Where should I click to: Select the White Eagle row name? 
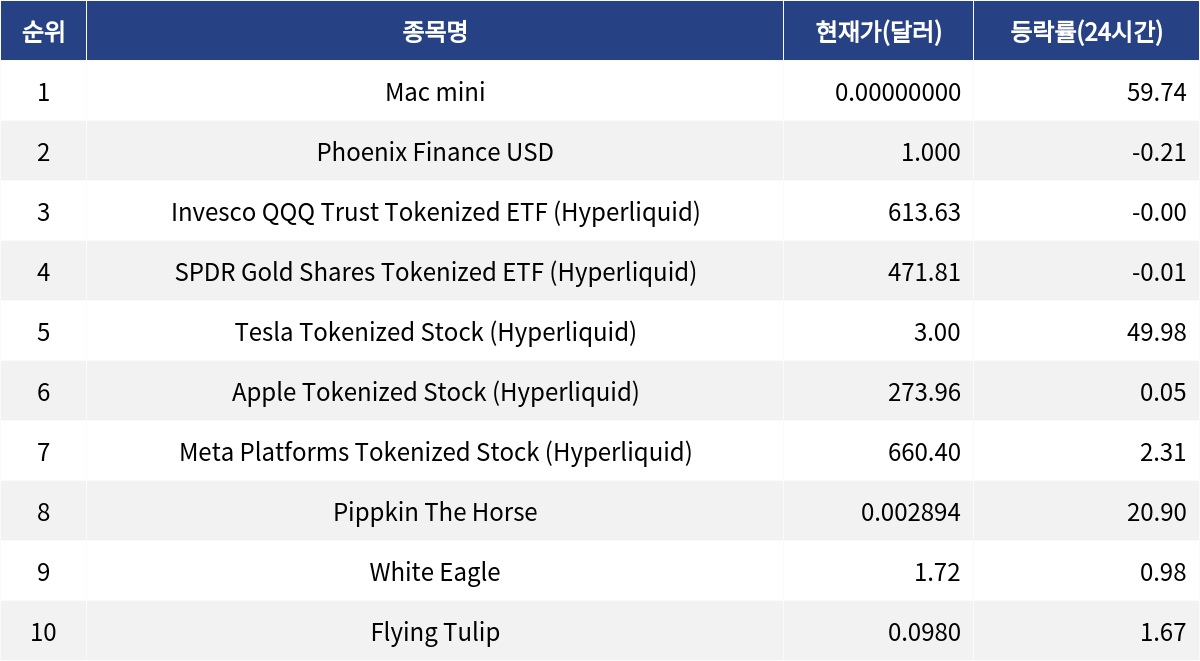(x=435, y=572)
